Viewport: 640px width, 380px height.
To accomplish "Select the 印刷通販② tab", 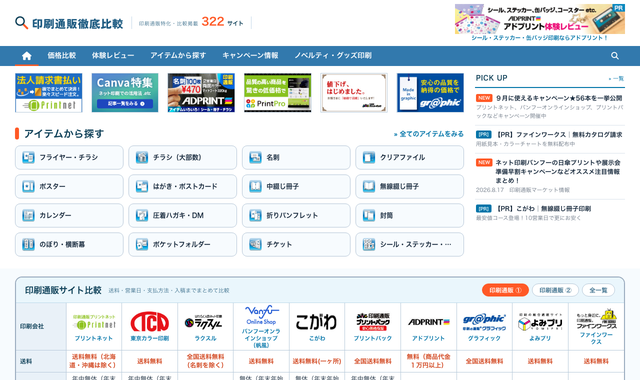I will pos(555,290).
